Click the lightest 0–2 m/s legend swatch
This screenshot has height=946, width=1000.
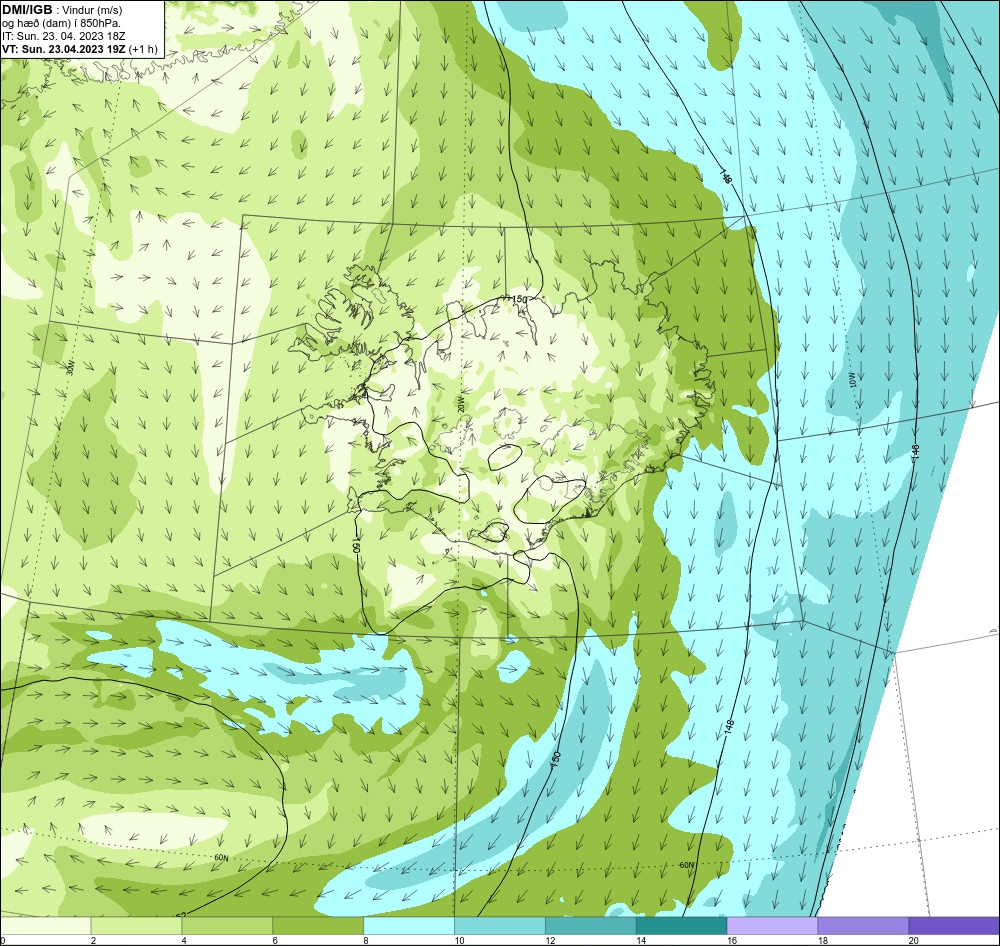point(45,926)
